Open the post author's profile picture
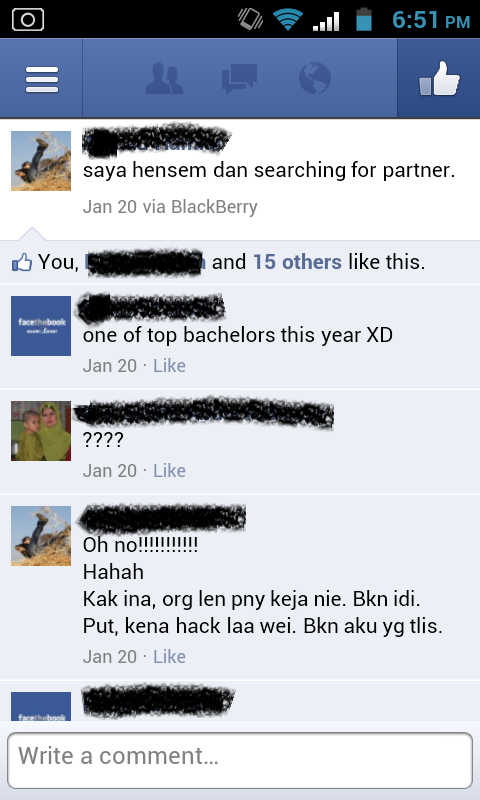This screenshot has height=800, width=480. tap(41, 161)
